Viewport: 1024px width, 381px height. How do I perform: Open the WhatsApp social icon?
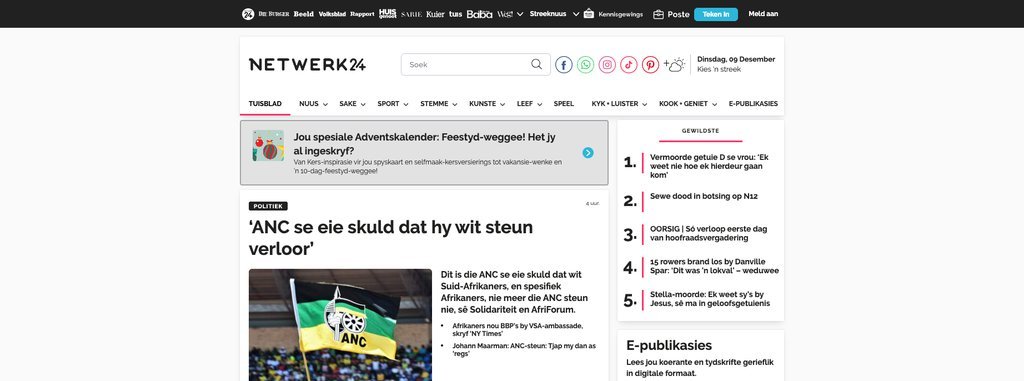[x=585, y=65]
